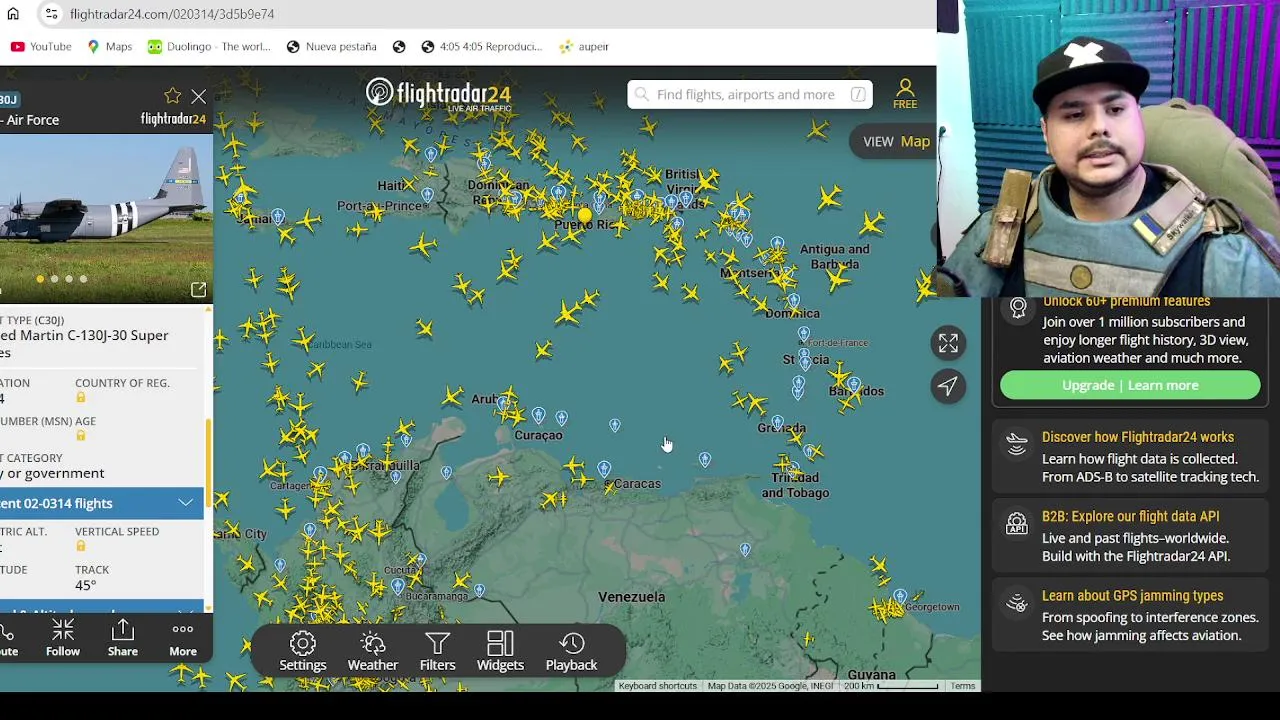Image resolution: width=1280 pixels, height=720 pixels.
Task: Open B2B: Explore our flight data API
Action: 1130,516
